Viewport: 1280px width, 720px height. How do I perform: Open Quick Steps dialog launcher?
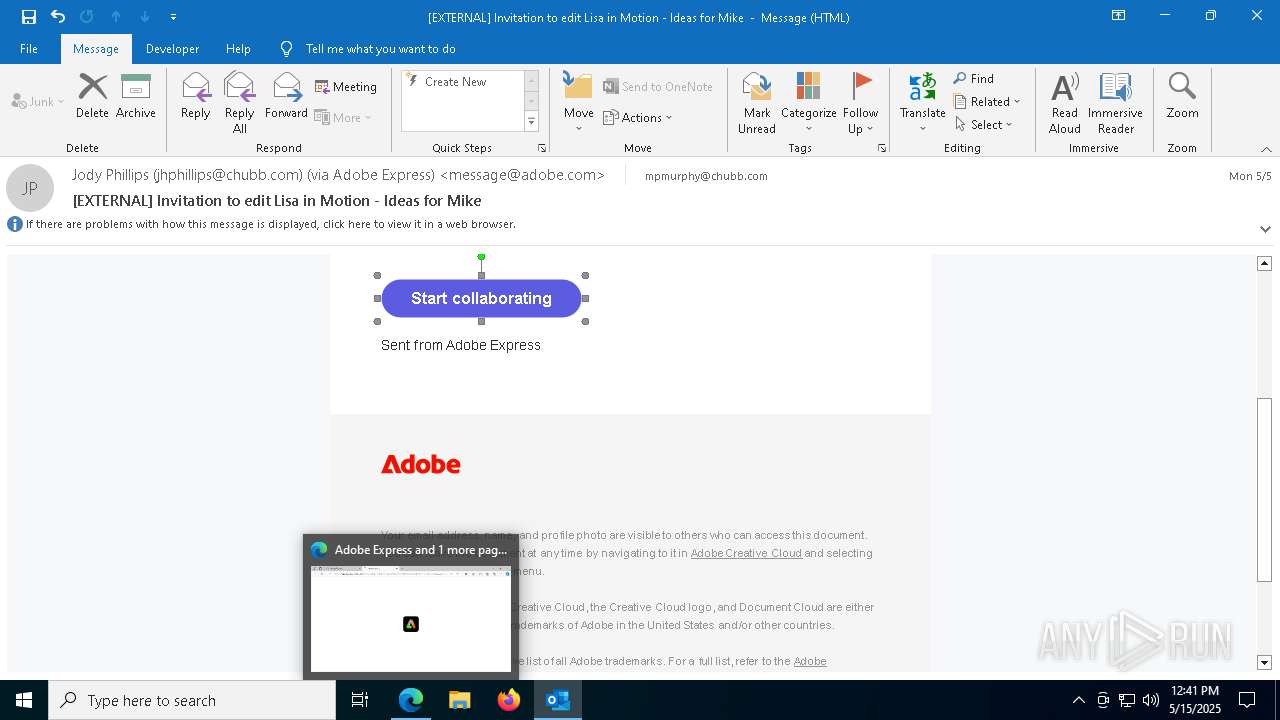(x=542, y=148)
